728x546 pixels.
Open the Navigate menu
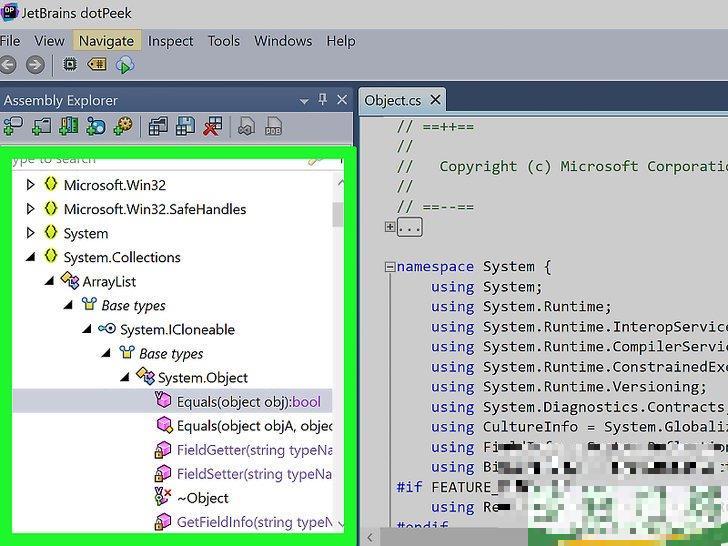pos(106,41)
